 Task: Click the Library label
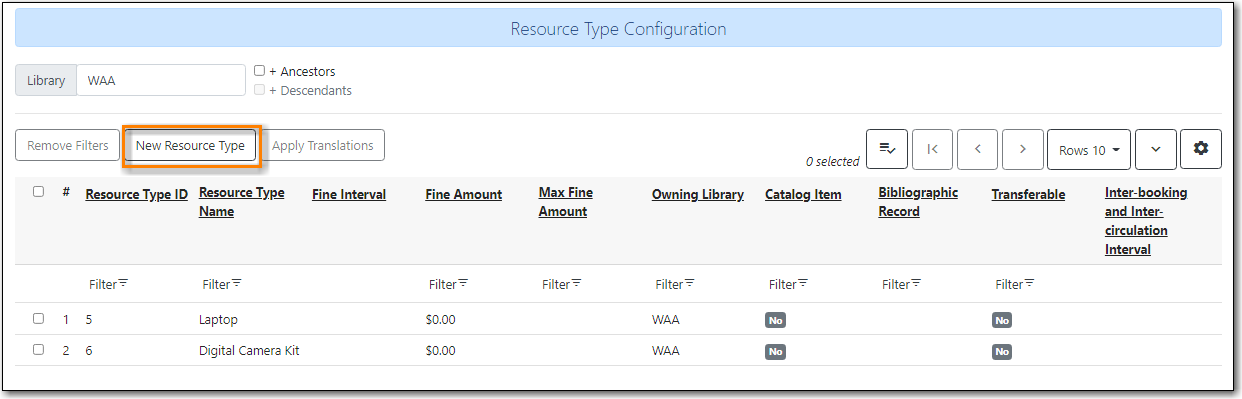click(46, 81)
